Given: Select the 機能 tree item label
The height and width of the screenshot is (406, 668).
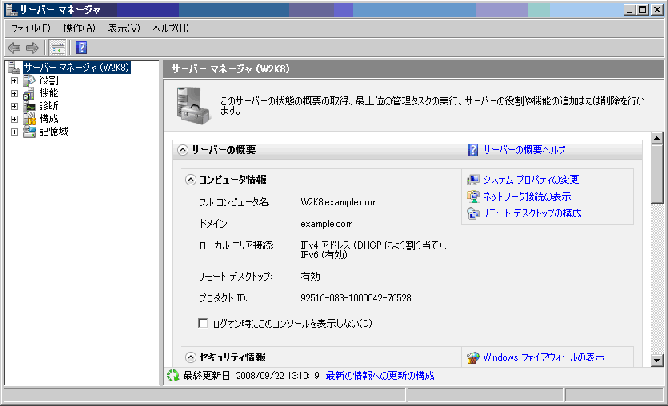Looking at the screenshot, I should click(x=49, y=93).
